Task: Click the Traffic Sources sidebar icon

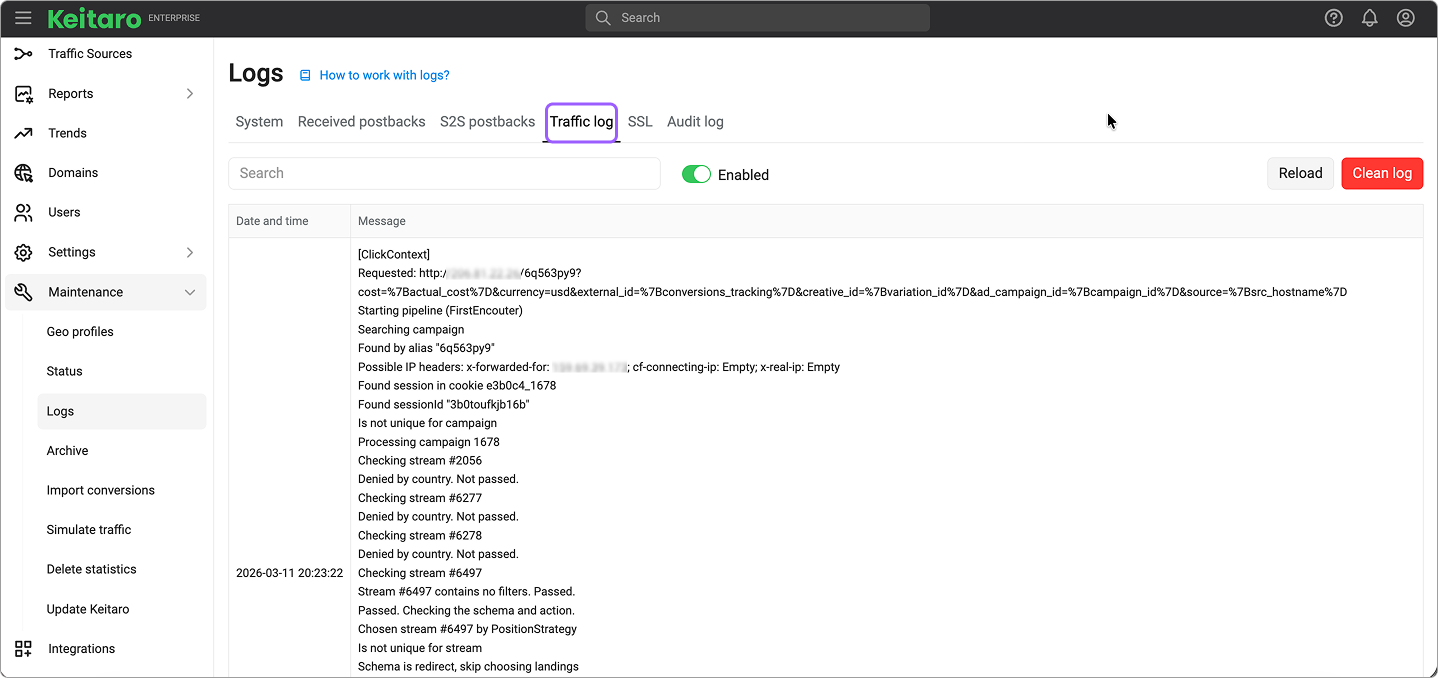Action: coord(23,54)
